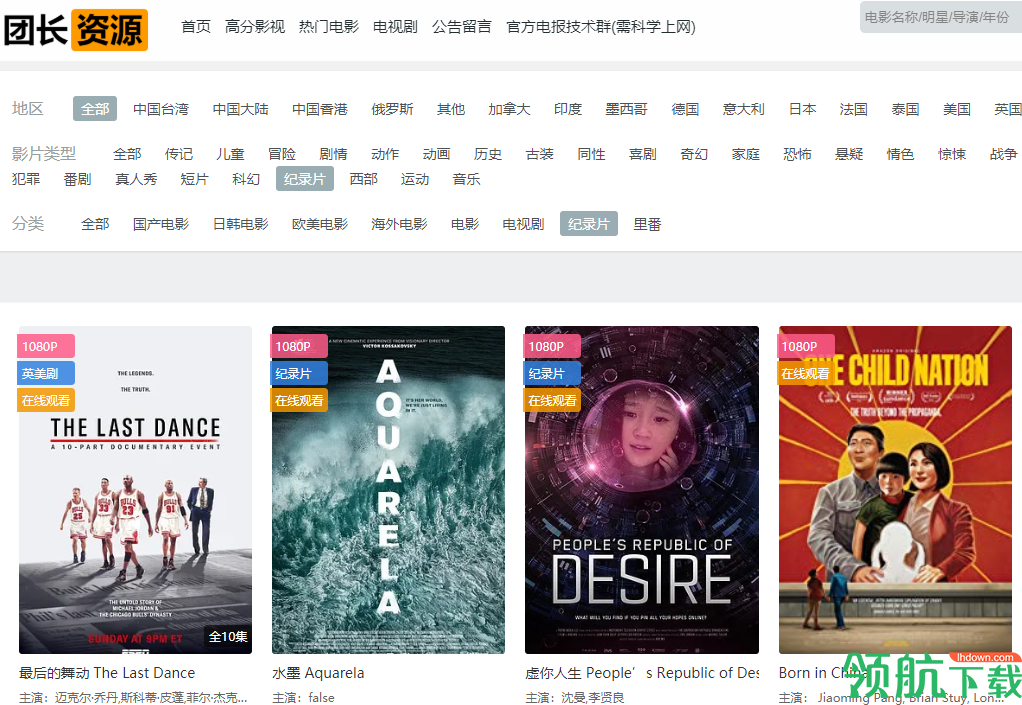Screen dimensions: 1022x705
Task: Select film type 真人秀
Action: coord(136,179)
